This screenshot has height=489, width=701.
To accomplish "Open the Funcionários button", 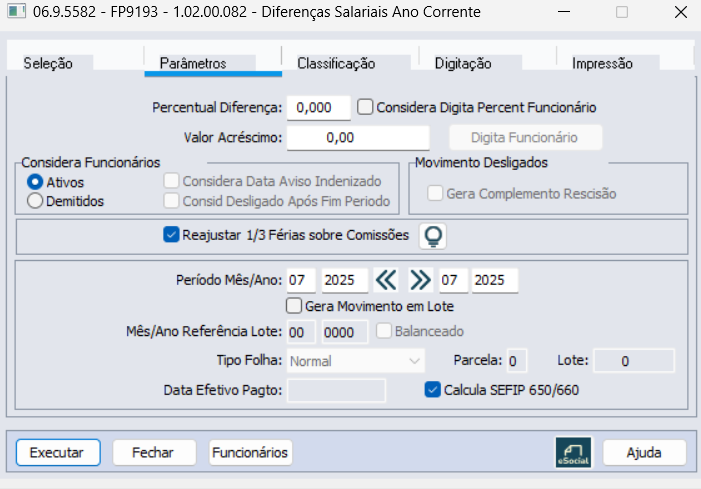I will pyautogui.click(x=250, y=452).
